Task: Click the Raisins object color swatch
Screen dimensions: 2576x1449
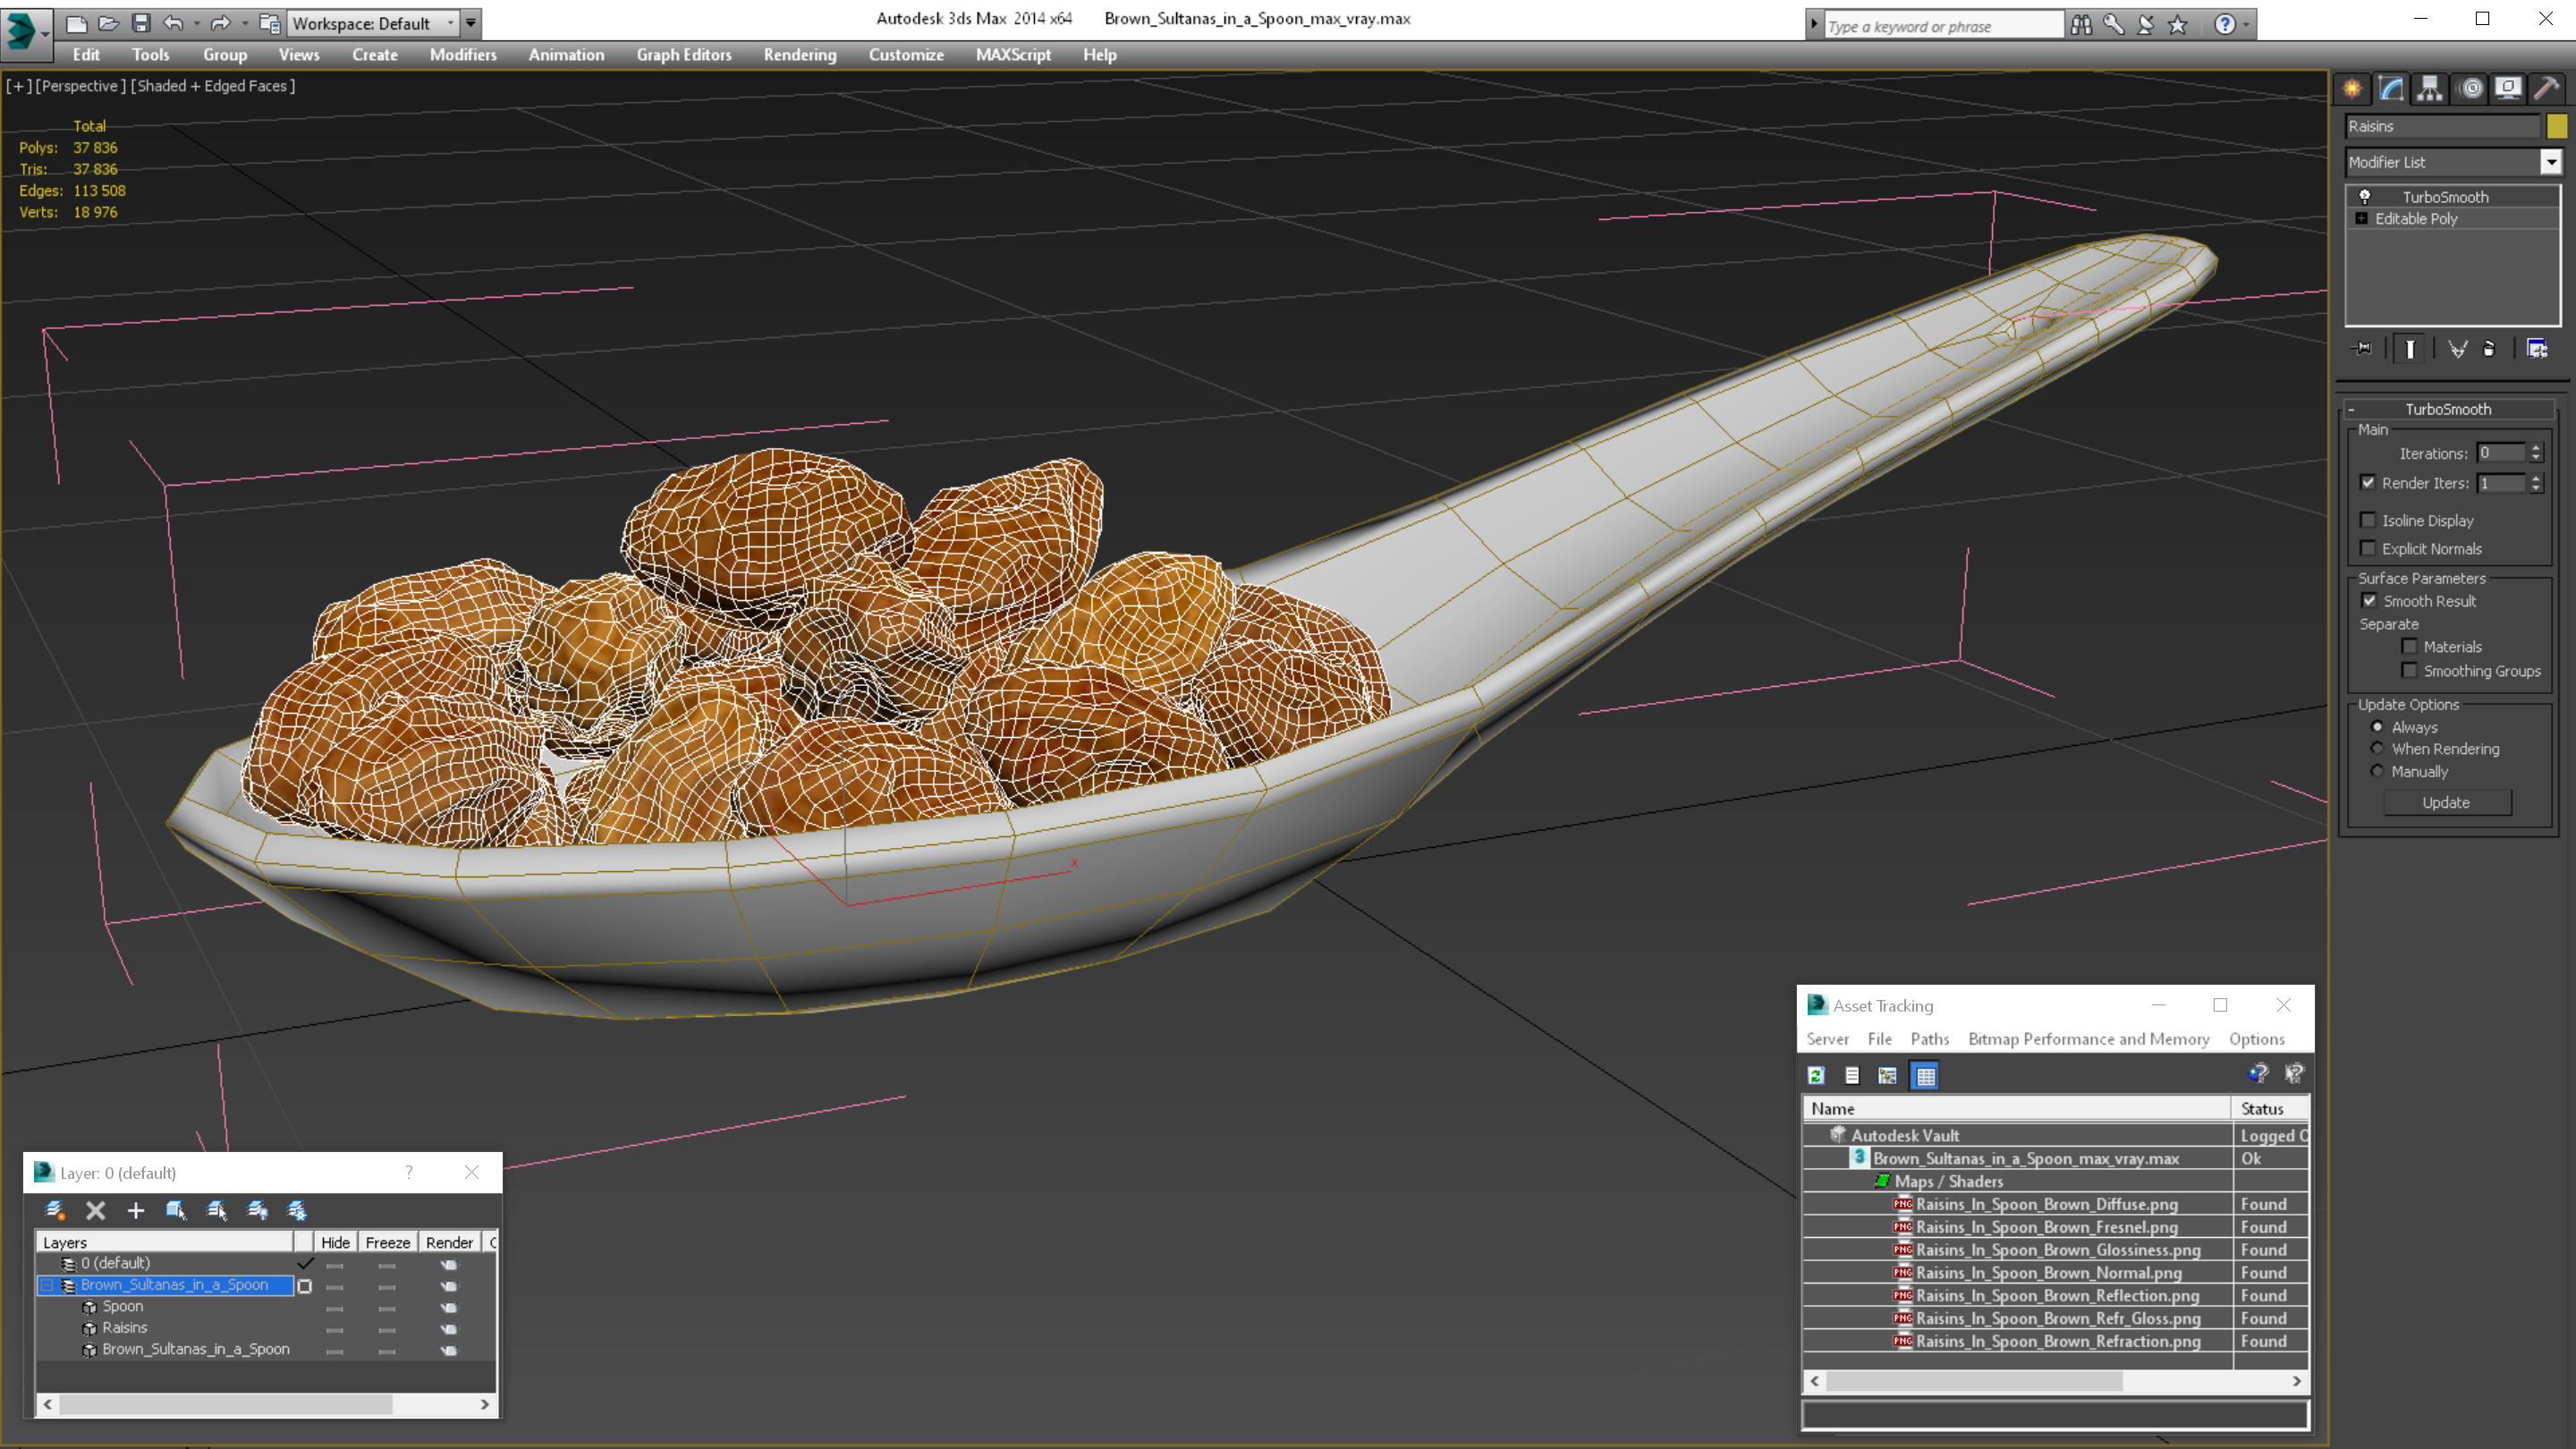Action: [2556, 126]
